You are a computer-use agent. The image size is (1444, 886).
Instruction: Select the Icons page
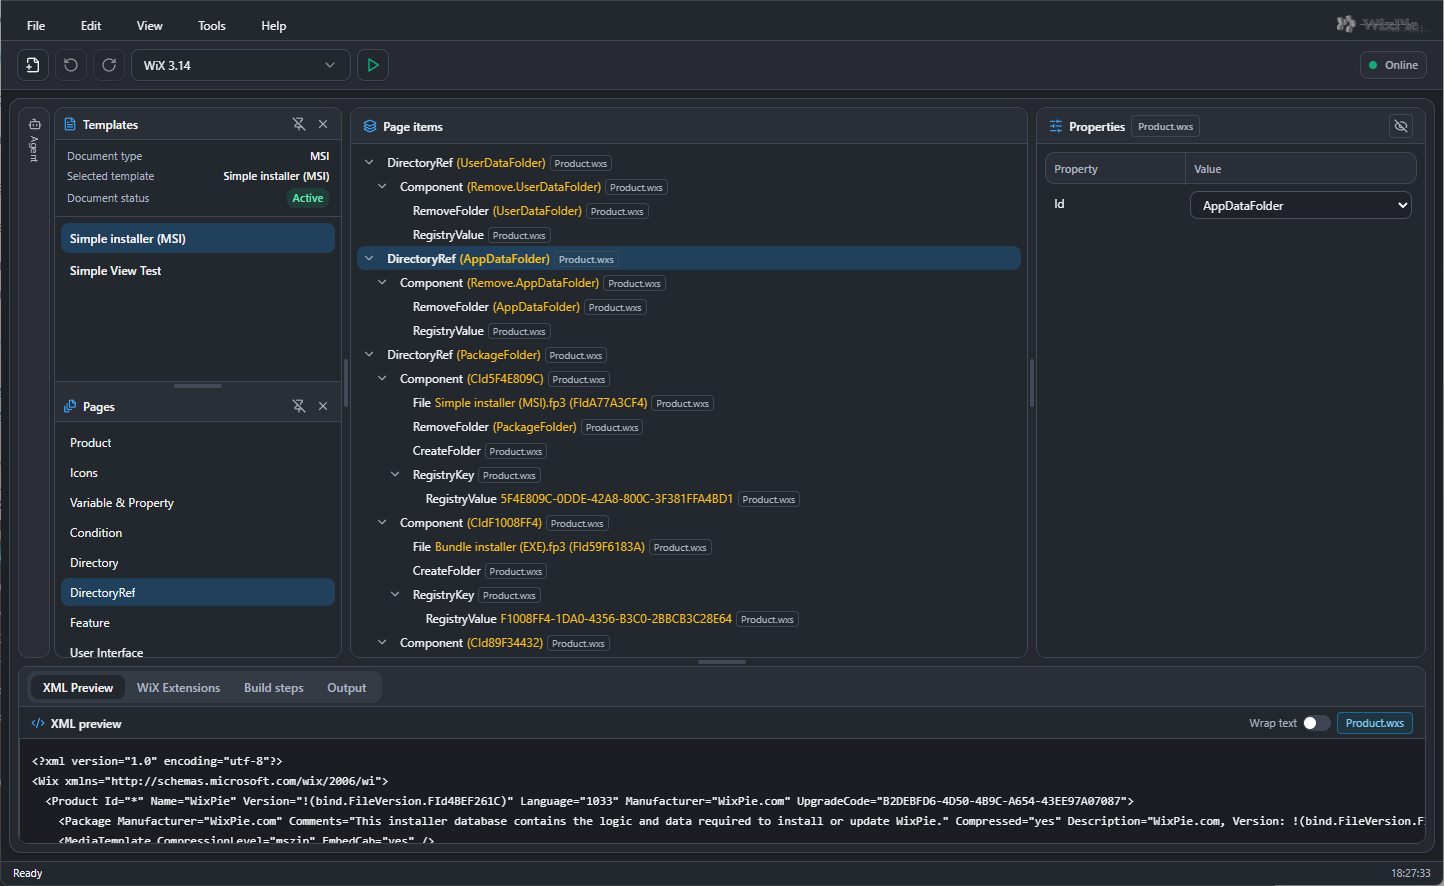pyautogui.click(x=197, y=473)
